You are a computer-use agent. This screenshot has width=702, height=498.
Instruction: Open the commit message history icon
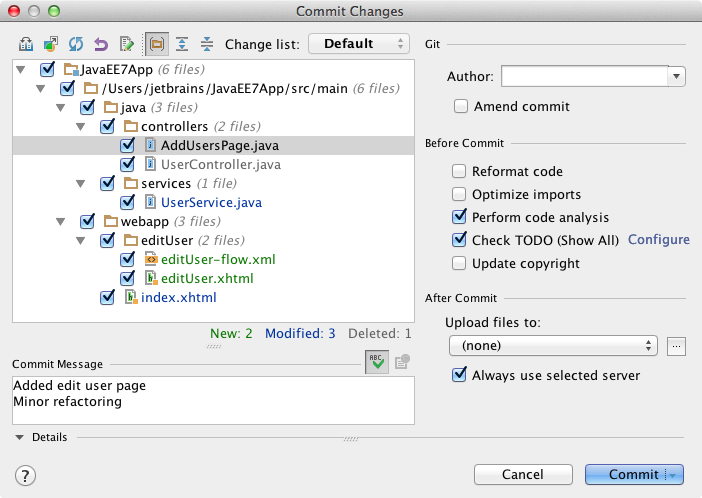402,362
